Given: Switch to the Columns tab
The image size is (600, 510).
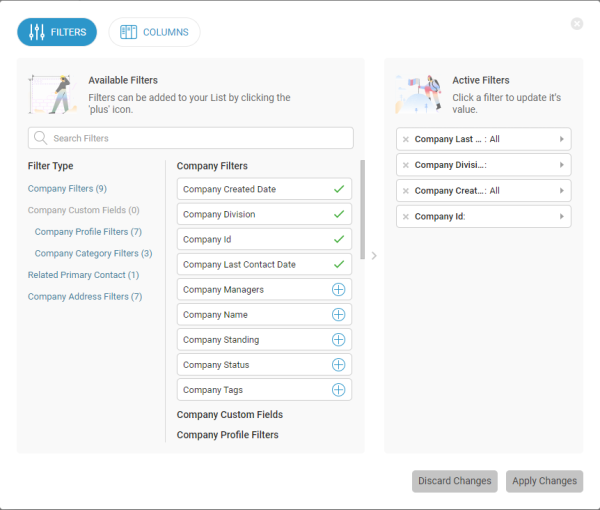Looking at the screenshot, I should point(154,32).
